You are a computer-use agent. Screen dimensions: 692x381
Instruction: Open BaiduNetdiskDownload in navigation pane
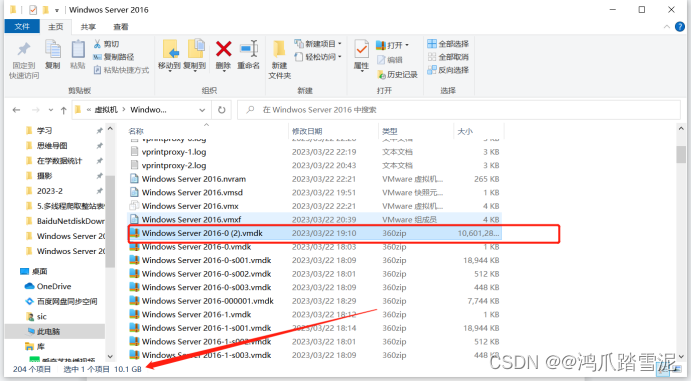tap(71, 221)
